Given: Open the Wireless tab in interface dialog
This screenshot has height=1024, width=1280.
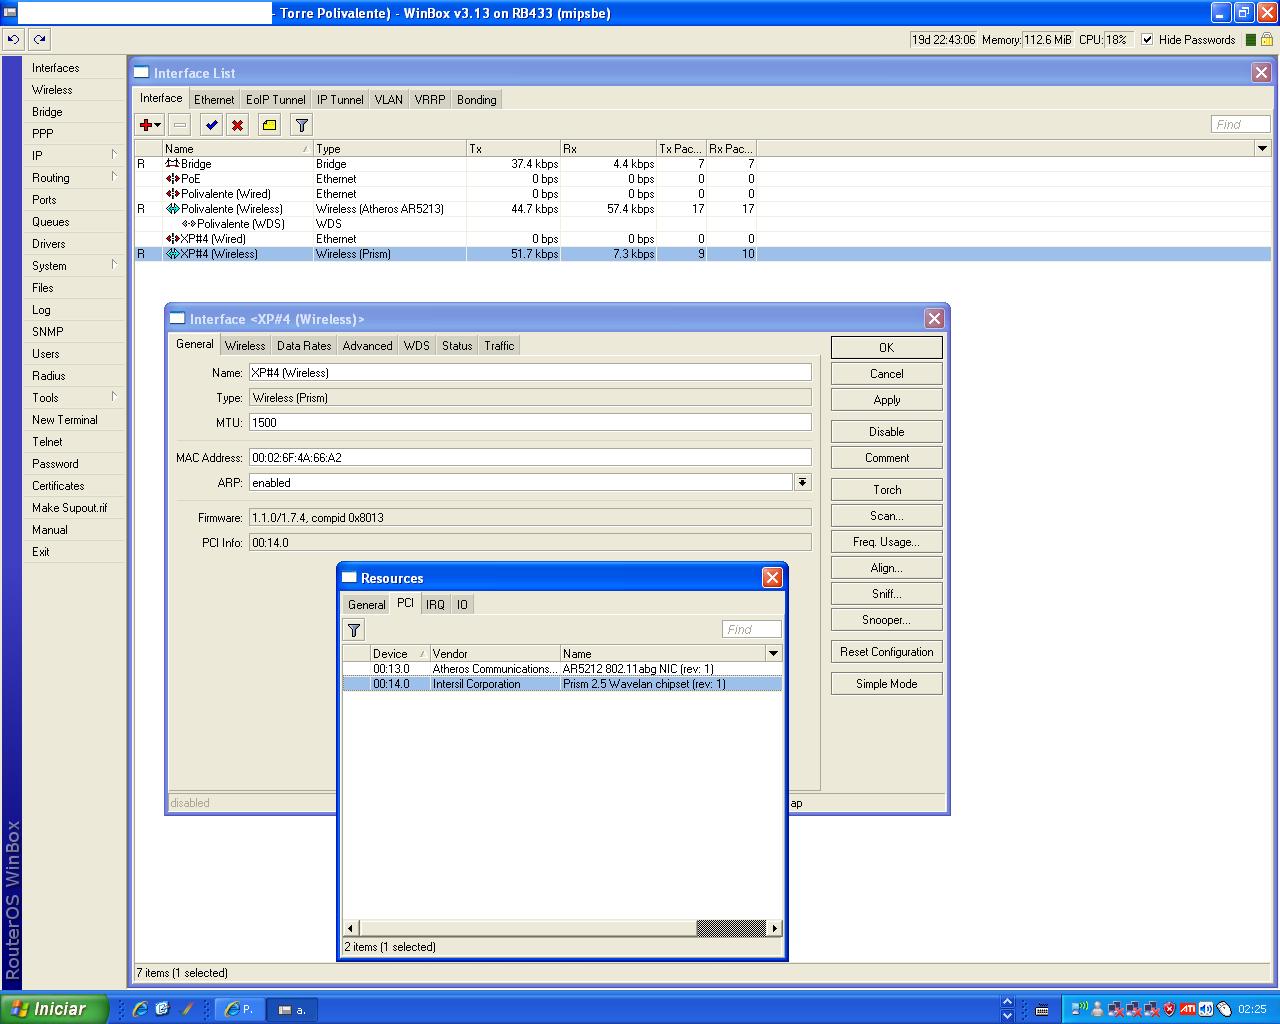Looking at the screenshot, I should pos(245,346).
